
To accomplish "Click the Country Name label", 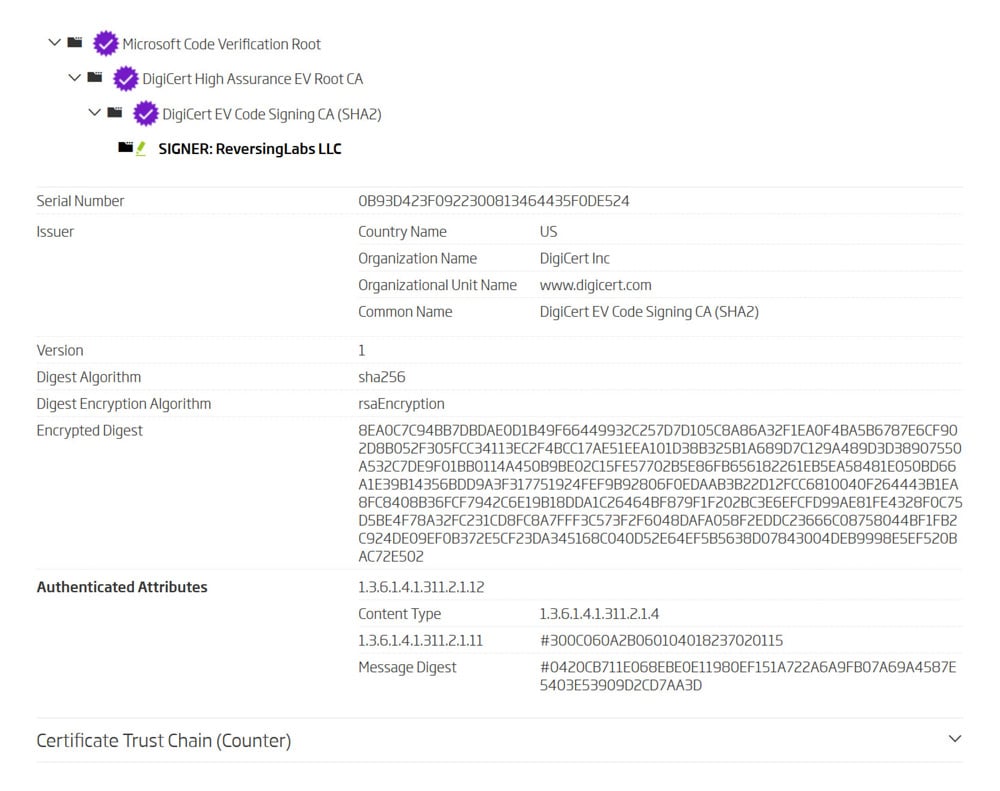I will 402,232.
